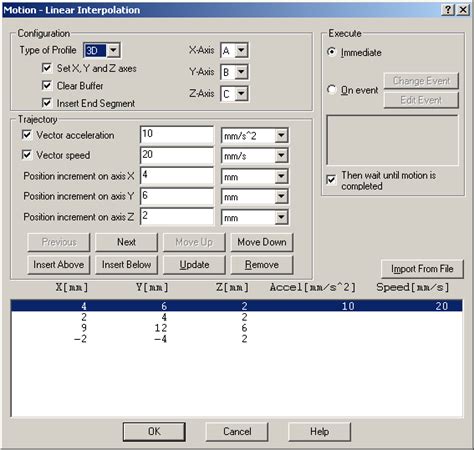Close the Motion - Linear Interpolation dialog
474x450 pixels.
tap(463, 10)
